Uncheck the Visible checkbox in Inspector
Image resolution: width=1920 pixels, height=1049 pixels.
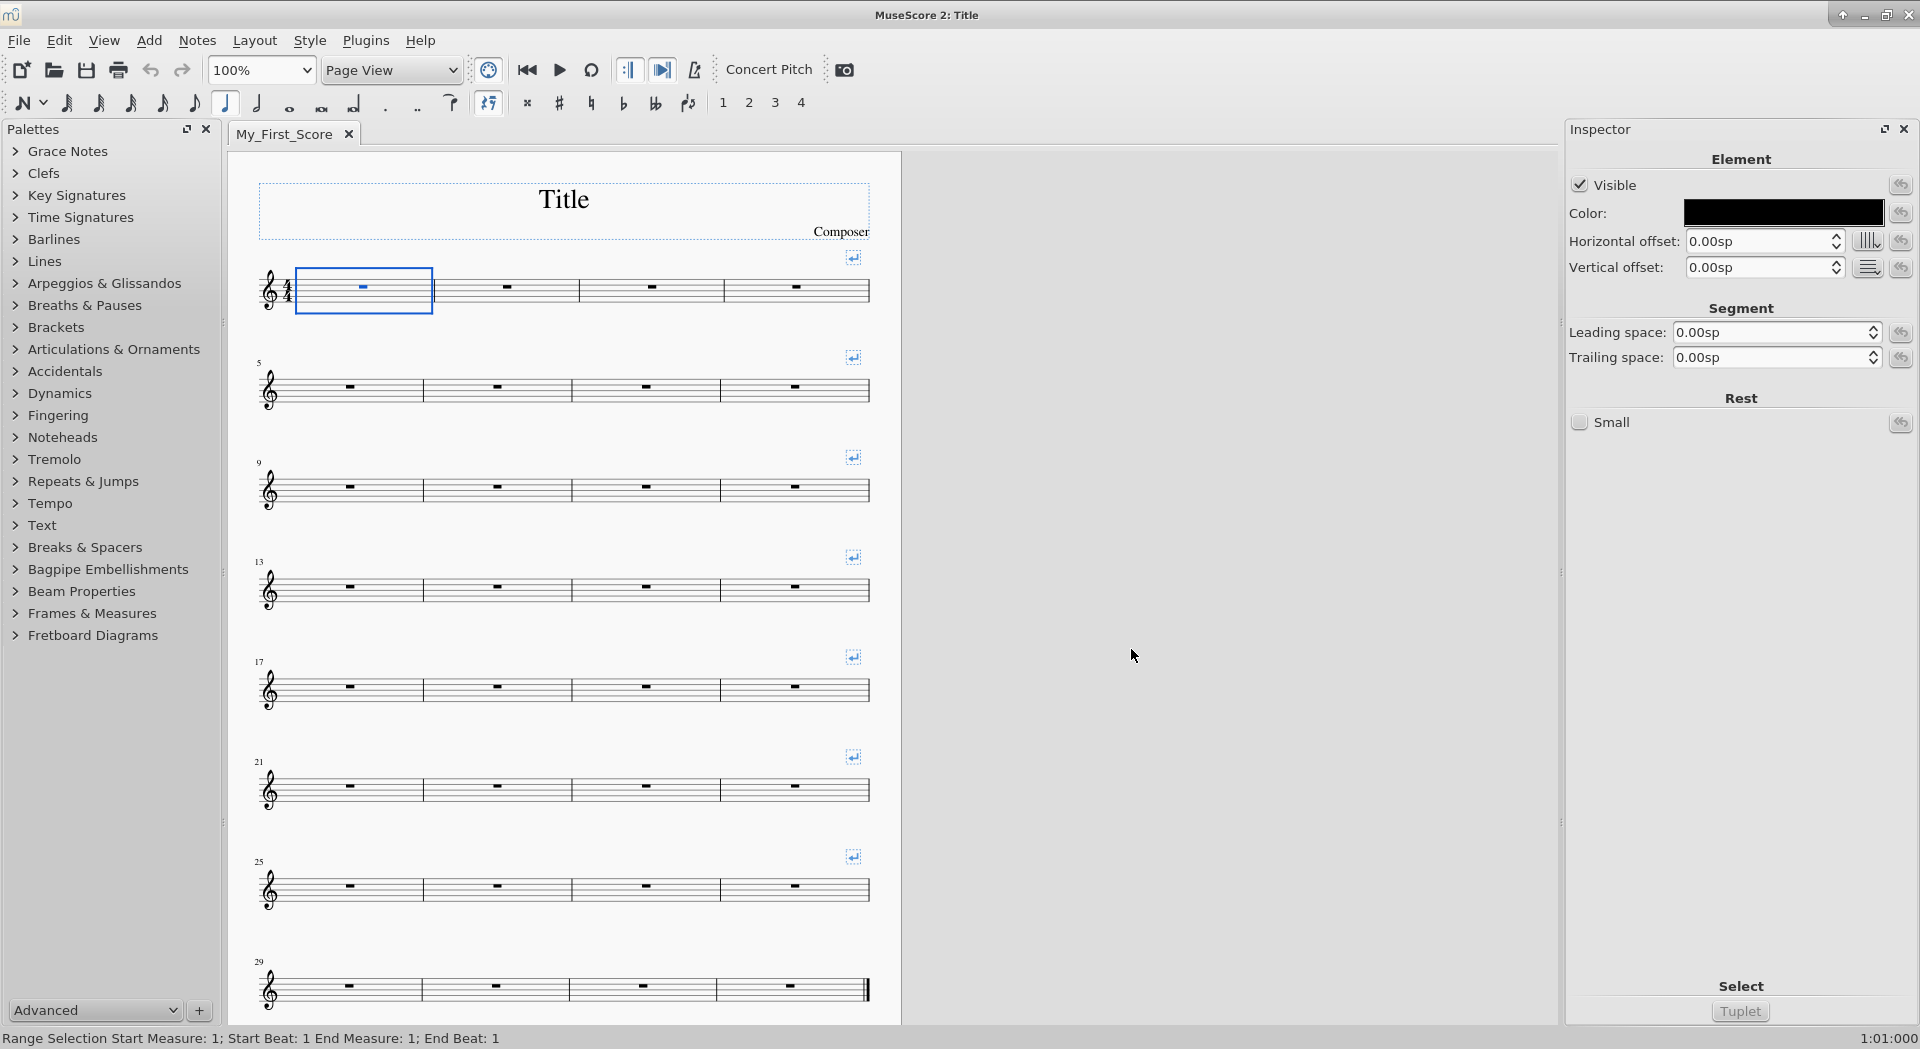[x=1580, y=185]
